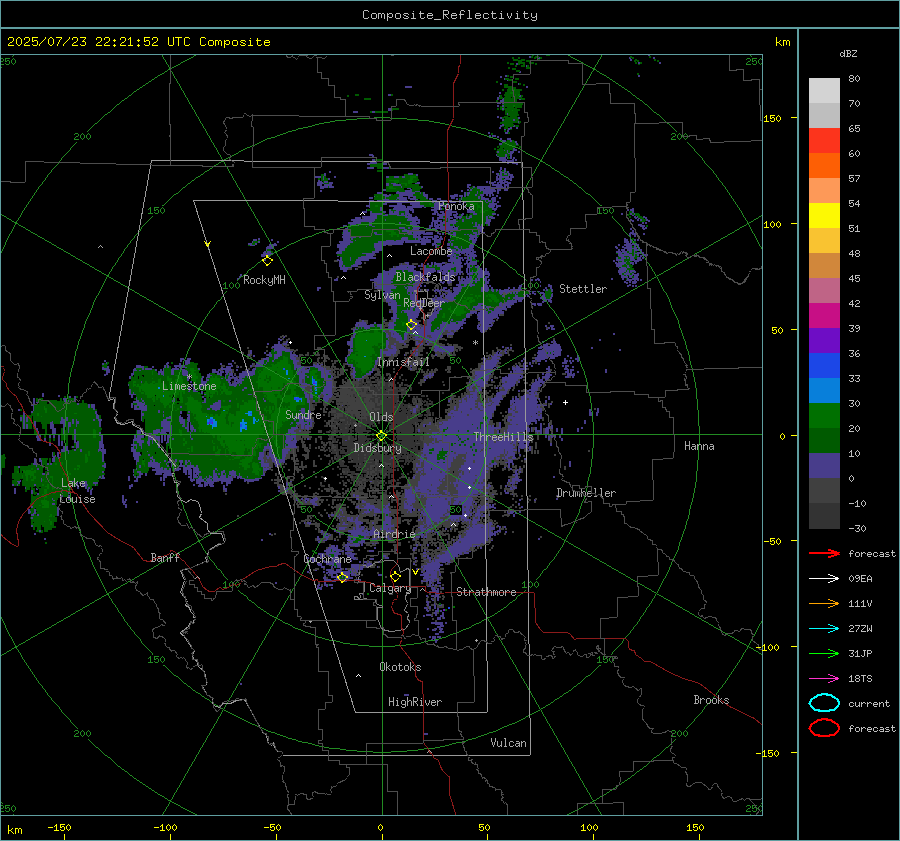Click the magenta 18TS arrow in legend
Image resolution: width=900 pixels, height=841 pixels.
point(824,678)
